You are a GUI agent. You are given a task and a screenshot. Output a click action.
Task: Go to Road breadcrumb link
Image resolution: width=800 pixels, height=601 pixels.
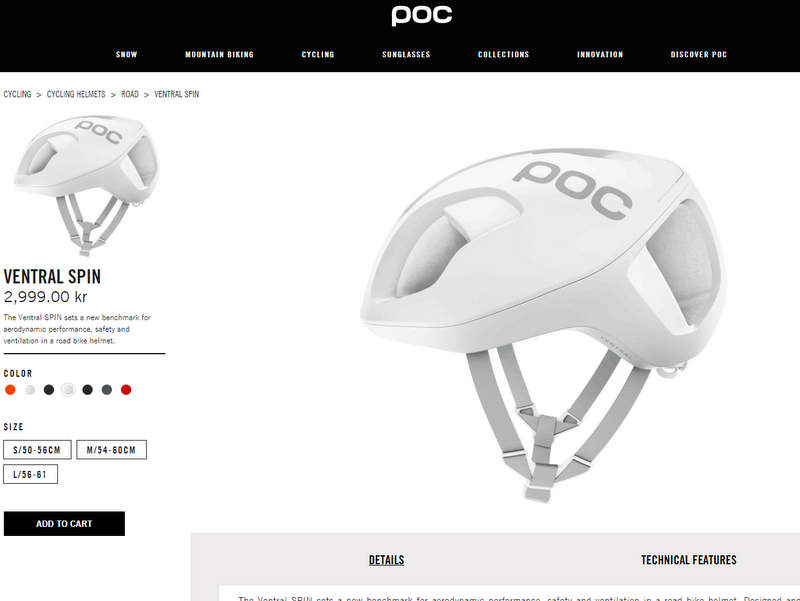[130, 94]
